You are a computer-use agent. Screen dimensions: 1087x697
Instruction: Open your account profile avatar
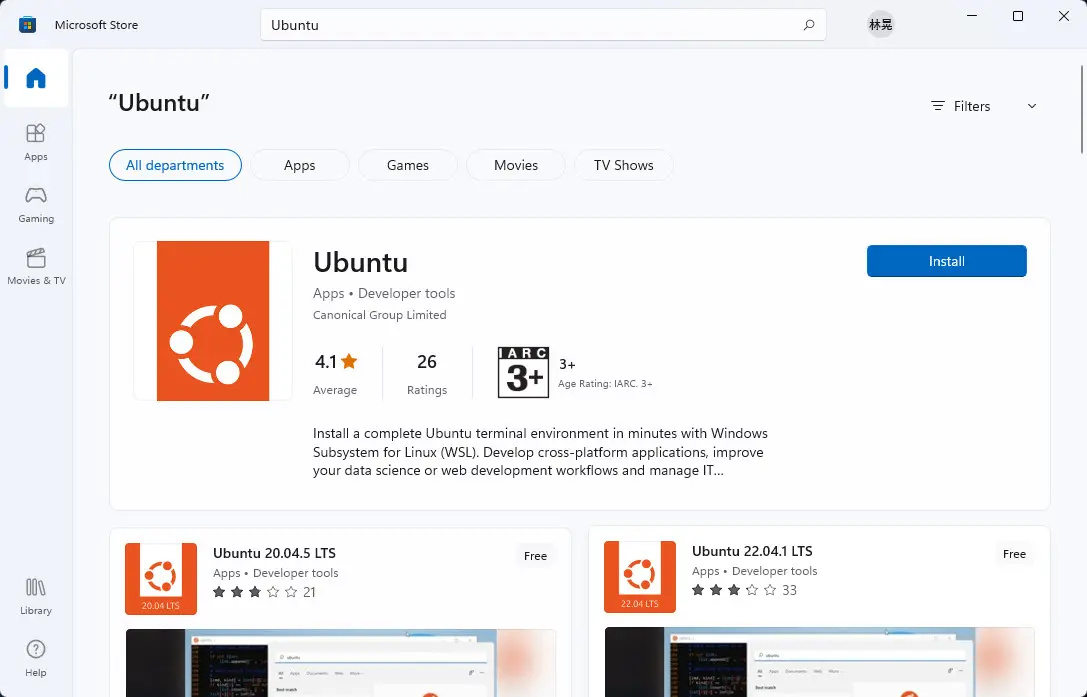click(880, 24)
